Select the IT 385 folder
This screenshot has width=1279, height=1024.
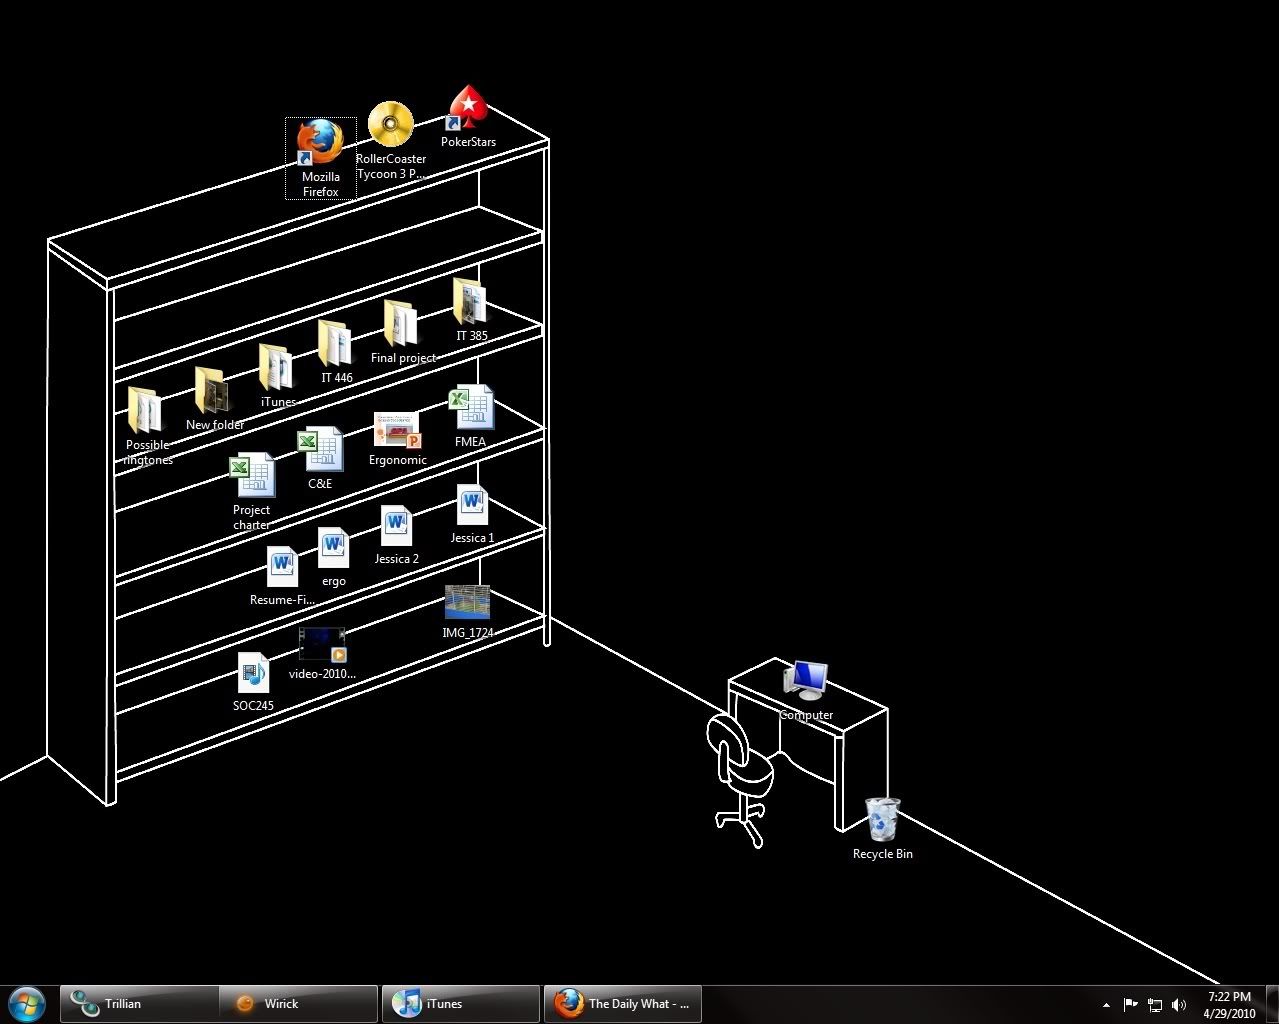470,303
